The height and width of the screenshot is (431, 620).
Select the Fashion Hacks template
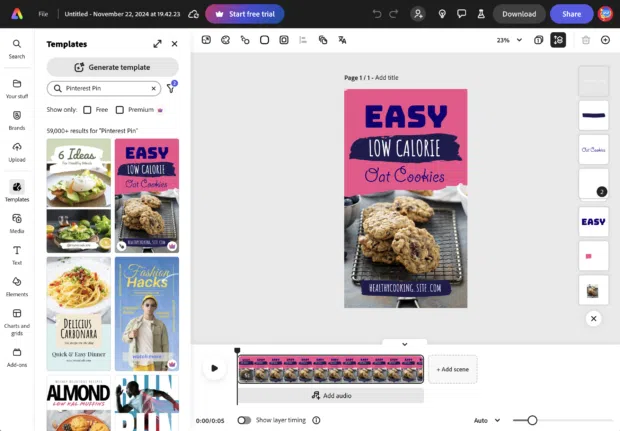click(x=147, y=314)
